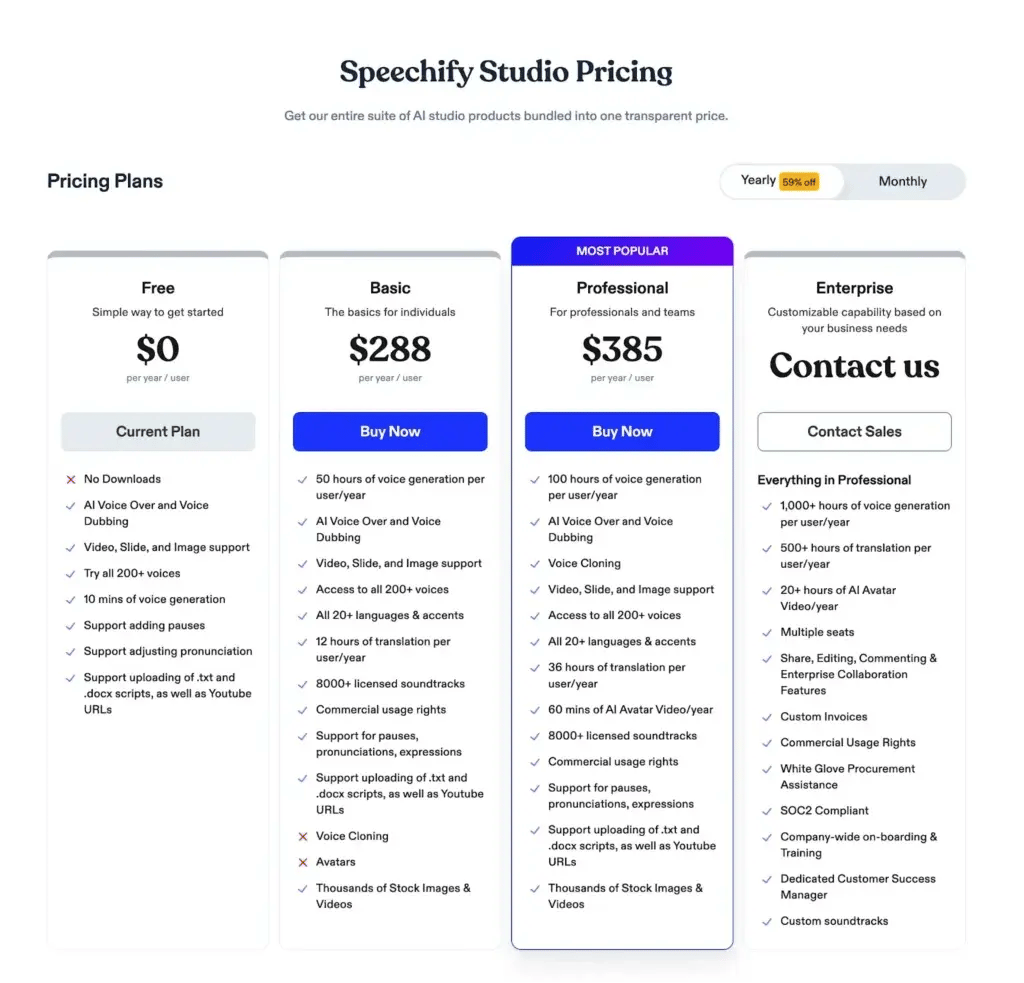Click checkmark beside Multiple seats
The height and width of the screenshot is (983, 1024).
(767, 633)
